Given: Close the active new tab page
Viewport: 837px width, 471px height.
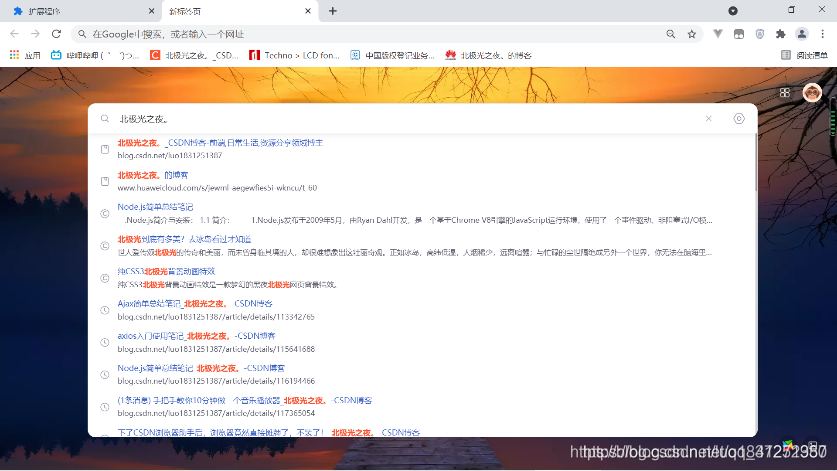Looking at the screenshot, I should [x=308, y=11].
